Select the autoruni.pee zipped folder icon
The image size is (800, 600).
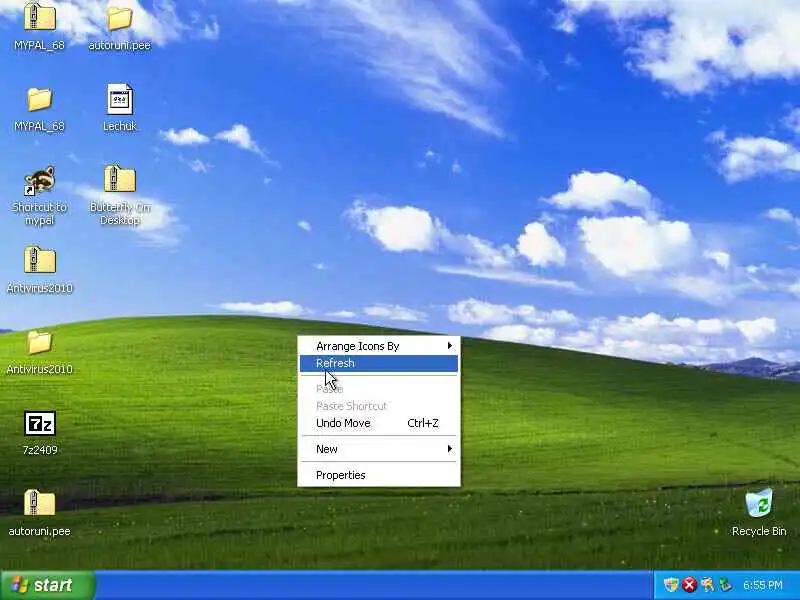39,503
